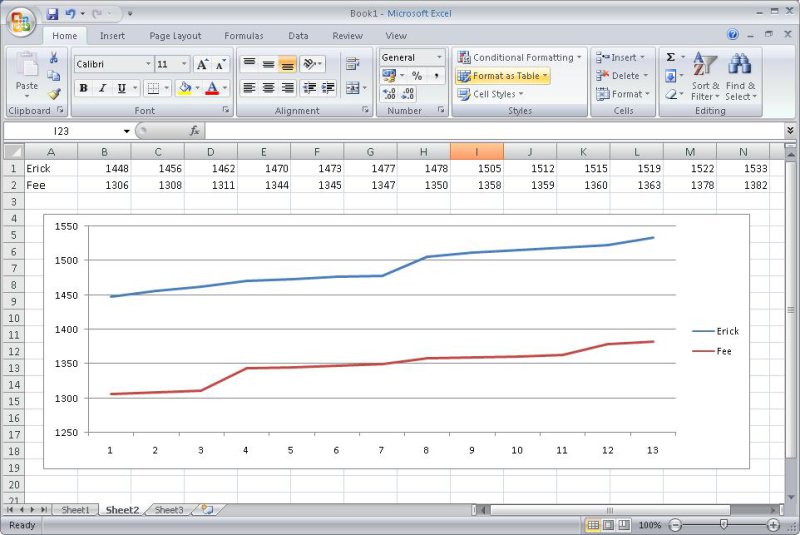Open the Page Layout ribbon tab
Viewport: 800px width, 535px height.
pyautogui.click(x=175, y=36)
